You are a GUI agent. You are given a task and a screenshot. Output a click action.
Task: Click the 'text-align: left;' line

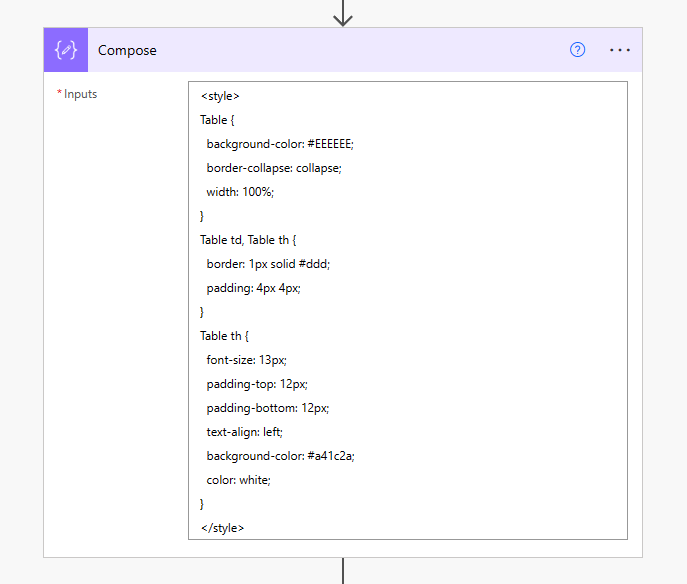[245, 432]
